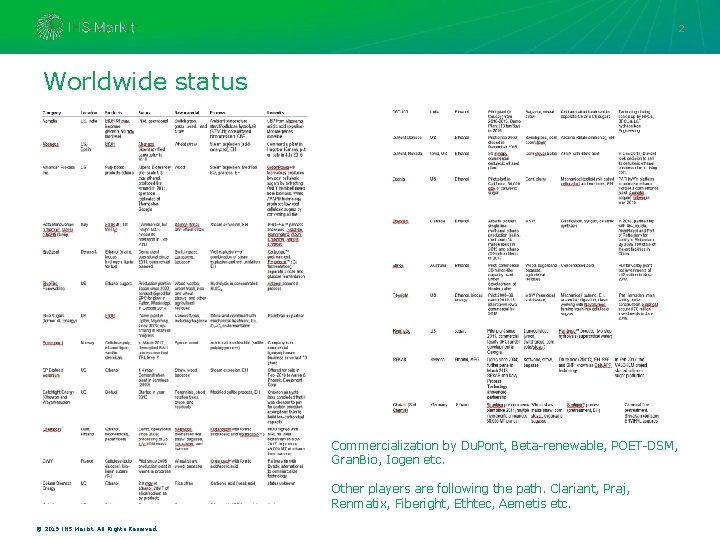Click the underlined "Enerkem" cell in right table

[400, 221]
